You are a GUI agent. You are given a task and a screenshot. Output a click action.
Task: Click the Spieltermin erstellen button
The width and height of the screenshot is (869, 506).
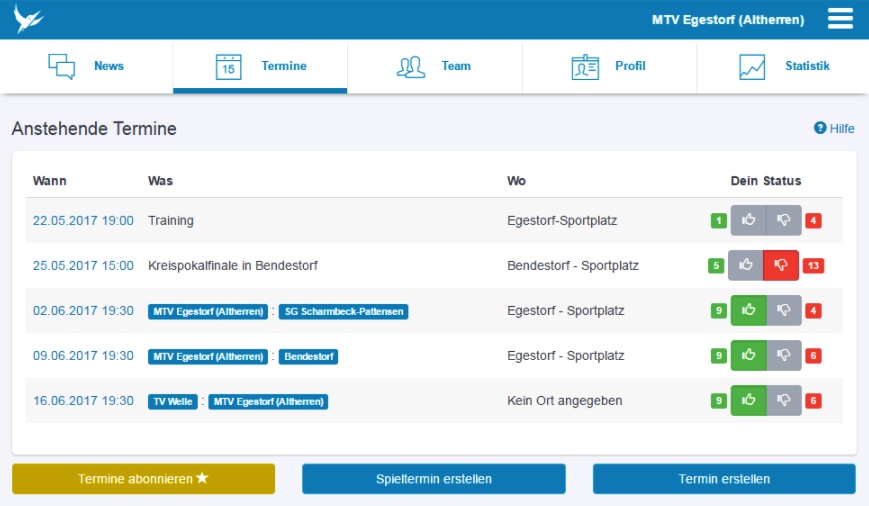[434, 479]
